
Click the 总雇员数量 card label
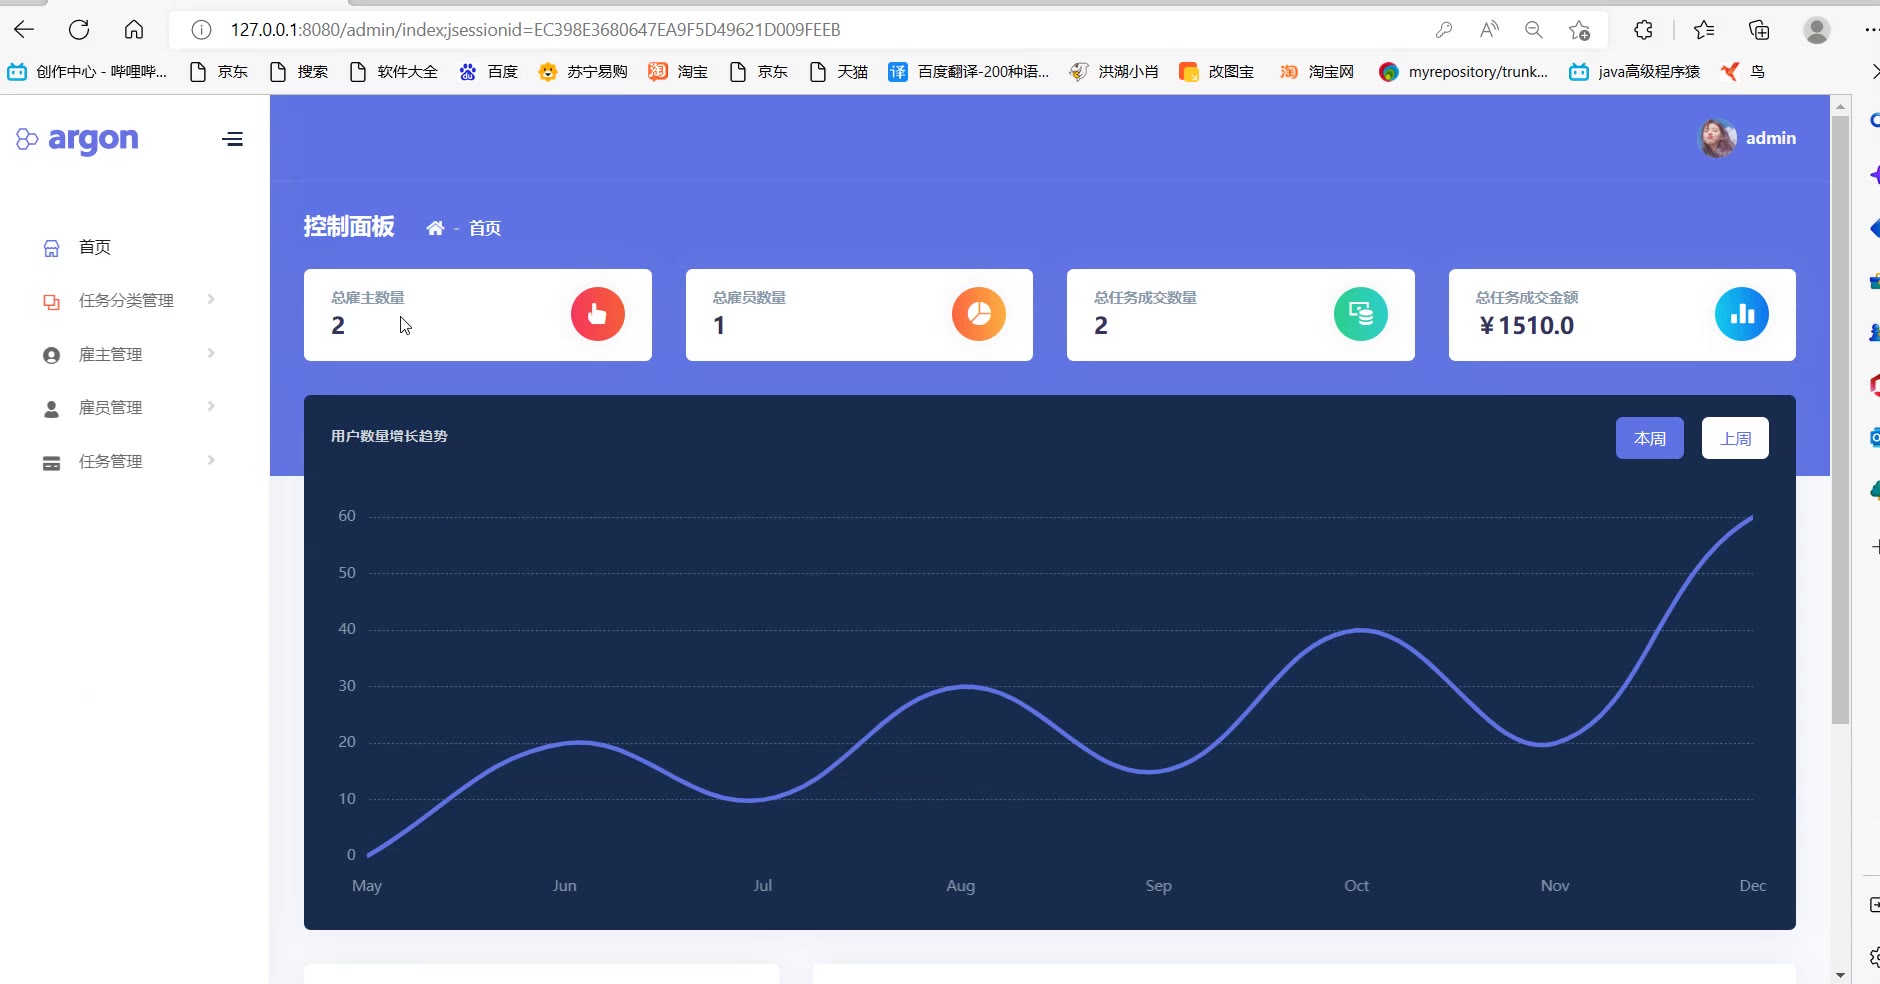(x=749, y=297)
